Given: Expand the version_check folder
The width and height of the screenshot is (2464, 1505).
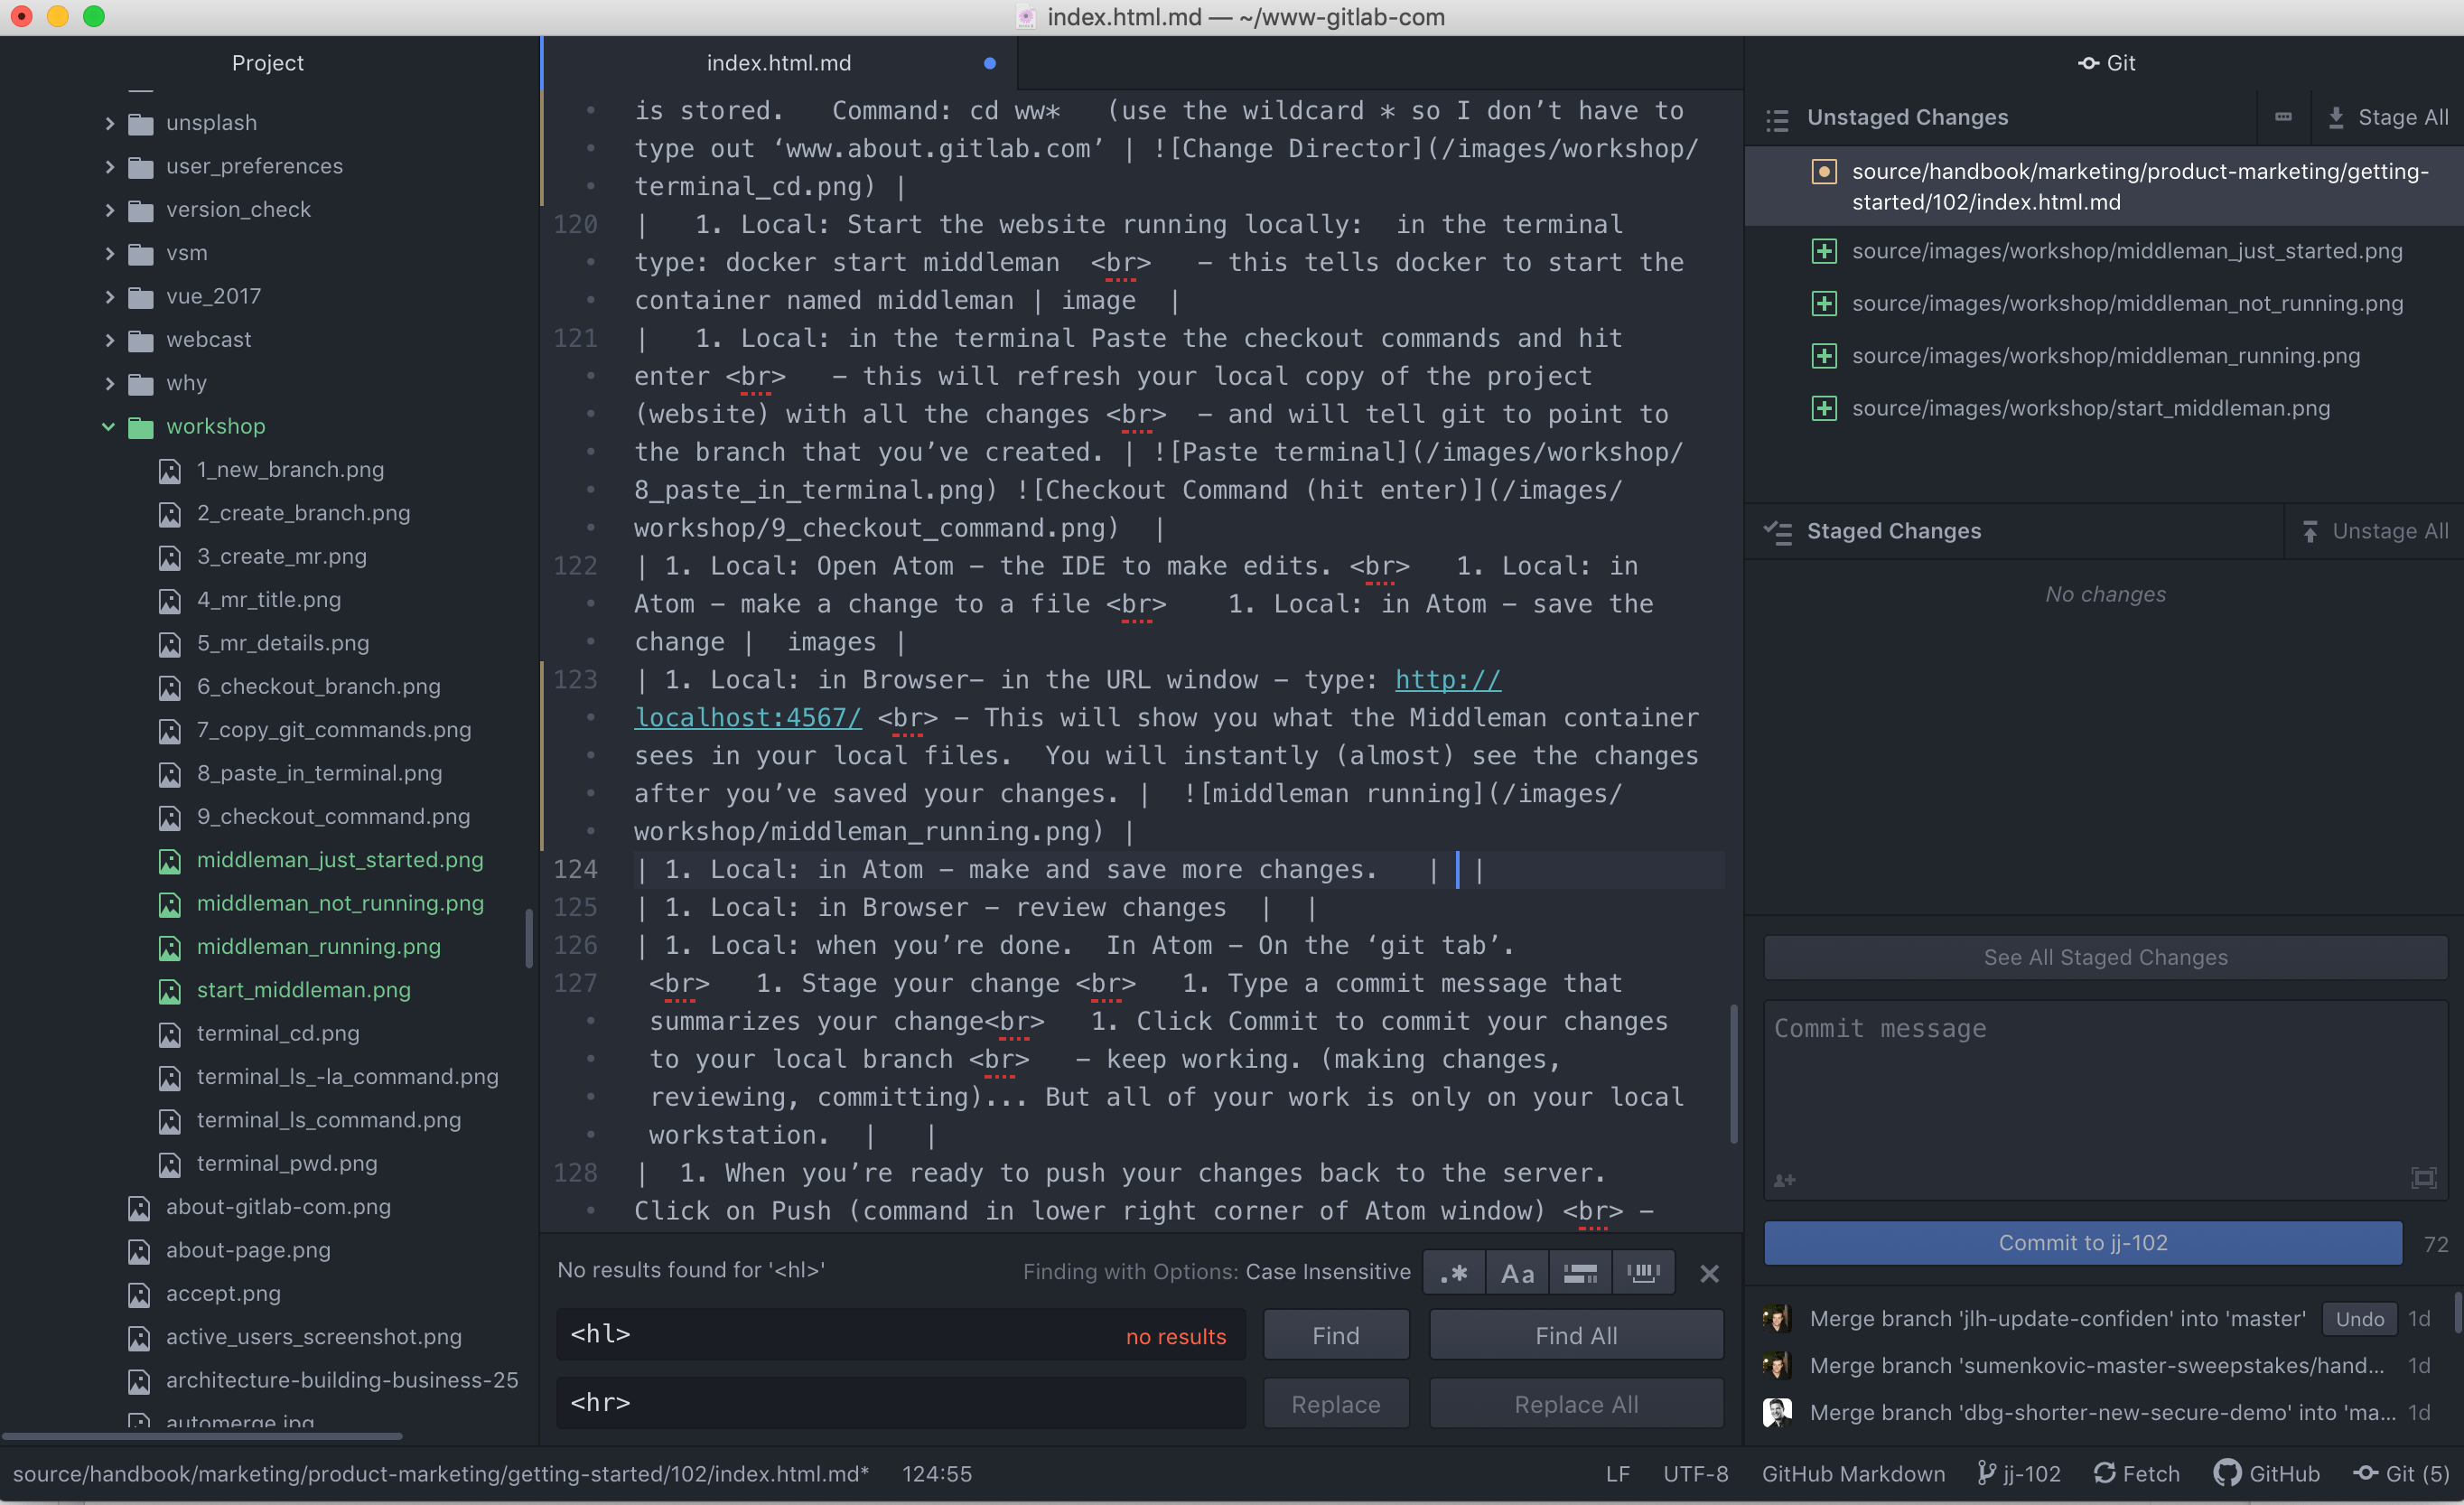Looking at the screenshot, I should pyautogui.click(x=110, y=210).
